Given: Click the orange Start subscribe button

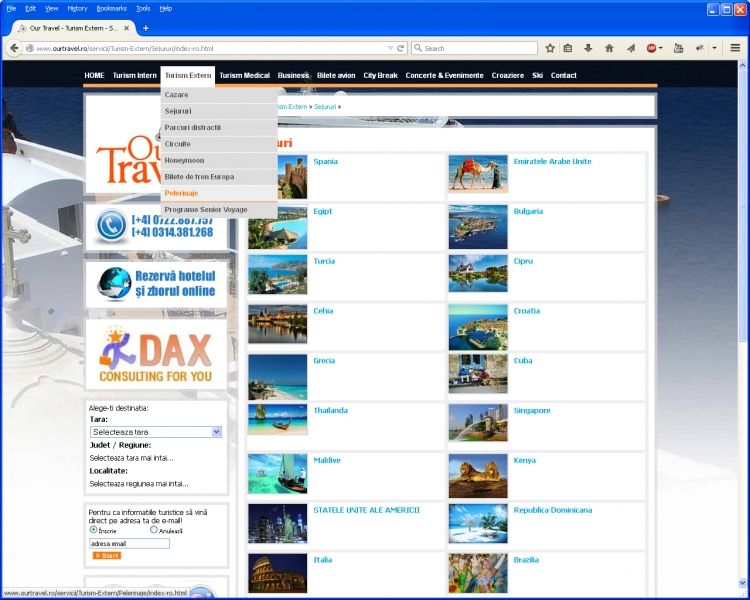Looking at the screenshot, I should point(106,555).
